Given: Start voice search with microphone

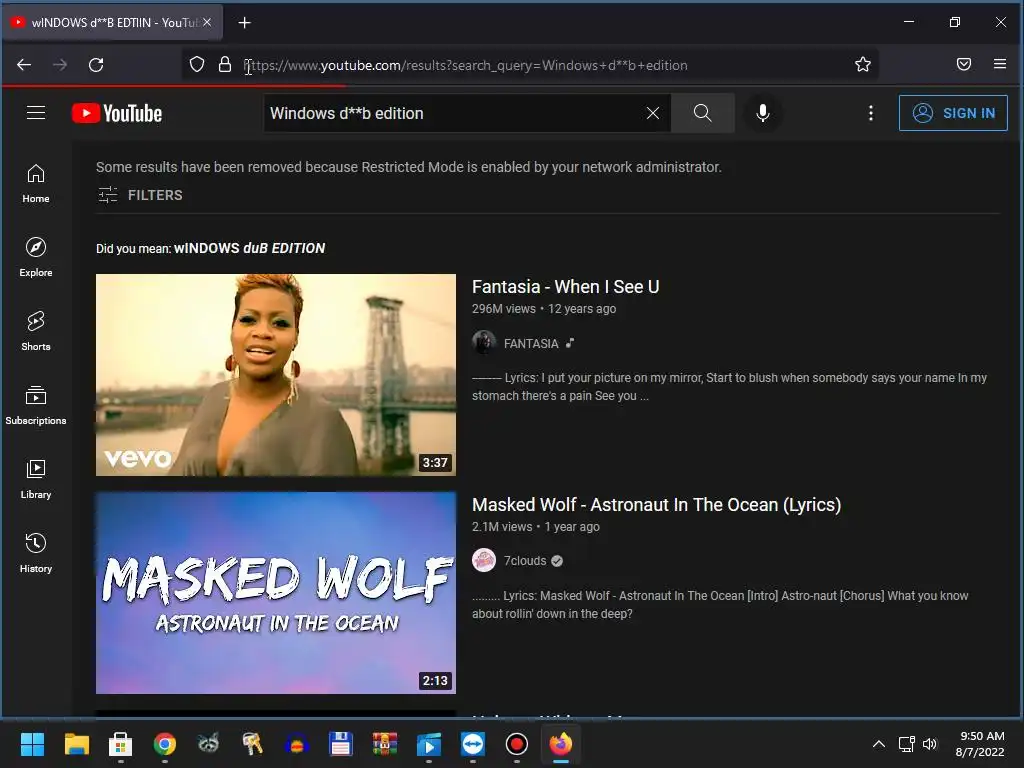Looking at the screenshot, I should pyautogui.click(x=762, y=113).
